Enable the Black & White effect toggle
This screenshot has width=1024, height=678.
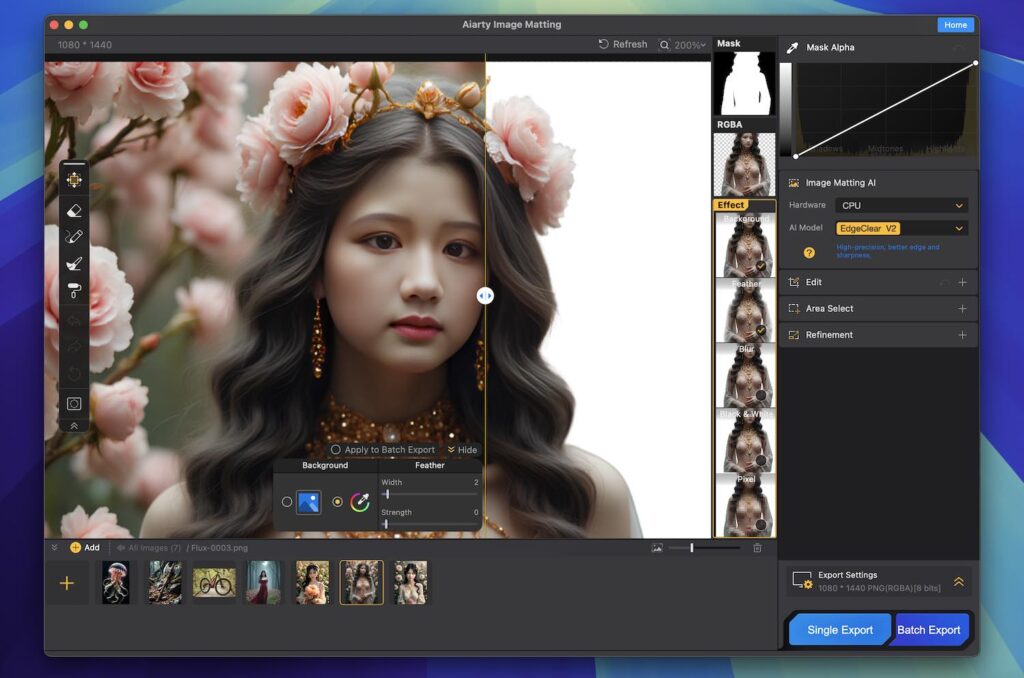761,460
